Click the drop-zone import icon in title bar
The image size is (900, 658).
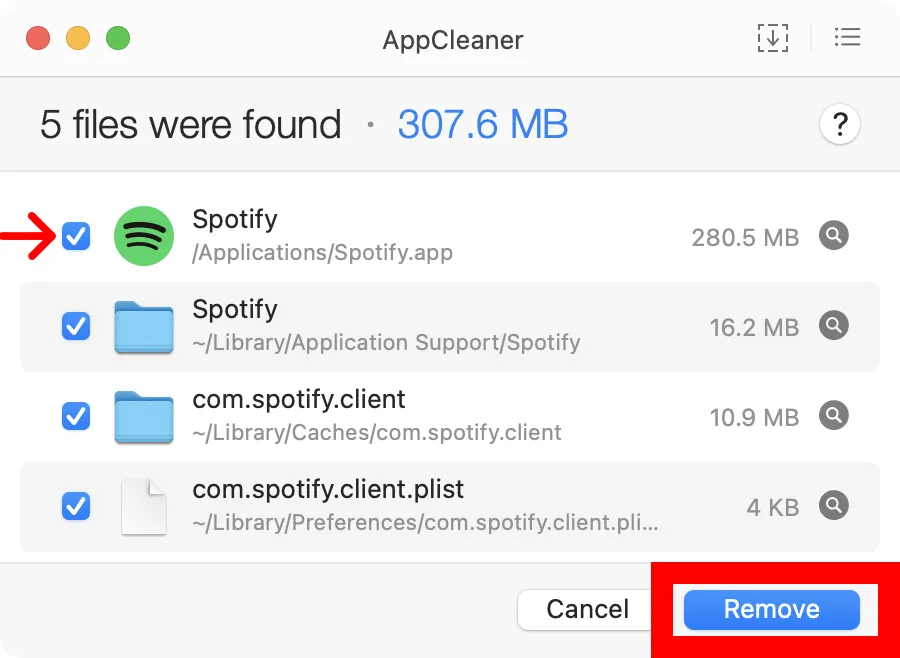pyautogui.click(x=772, y=39)
